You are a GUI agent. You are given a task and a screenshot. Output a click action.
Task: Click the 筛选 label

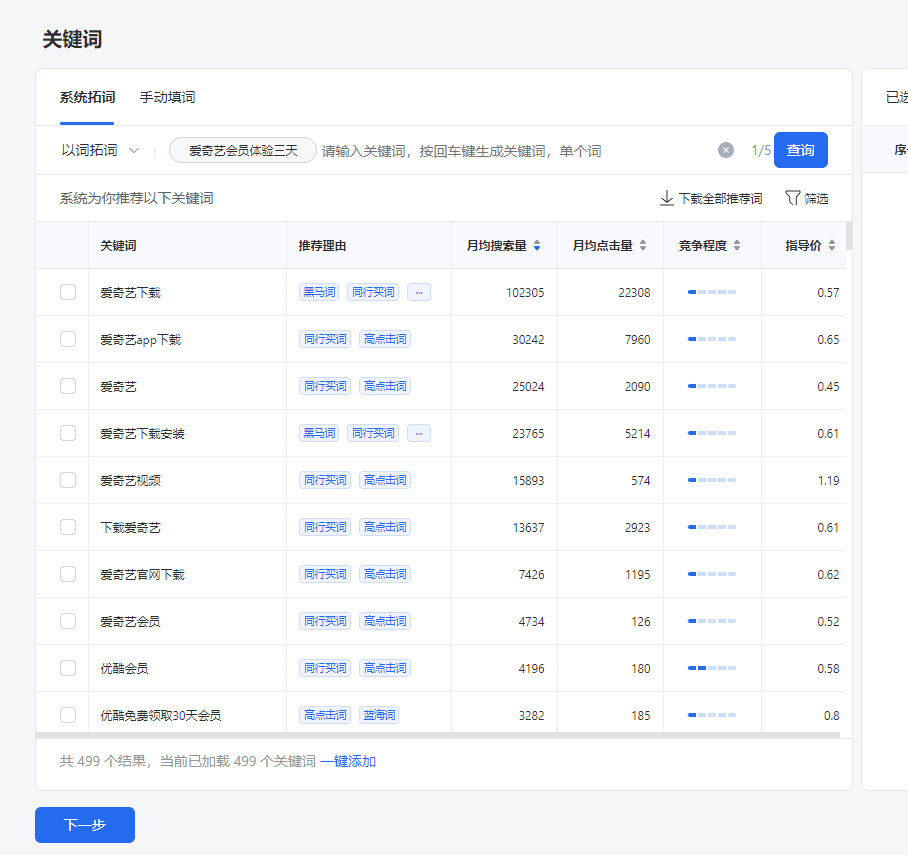[816, 199]
